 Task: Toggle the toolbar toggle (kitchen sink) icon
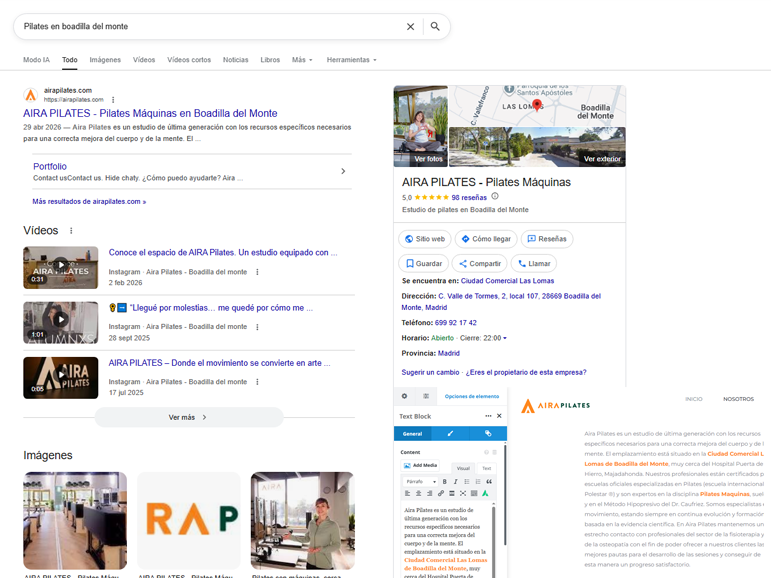coord(474,493)
